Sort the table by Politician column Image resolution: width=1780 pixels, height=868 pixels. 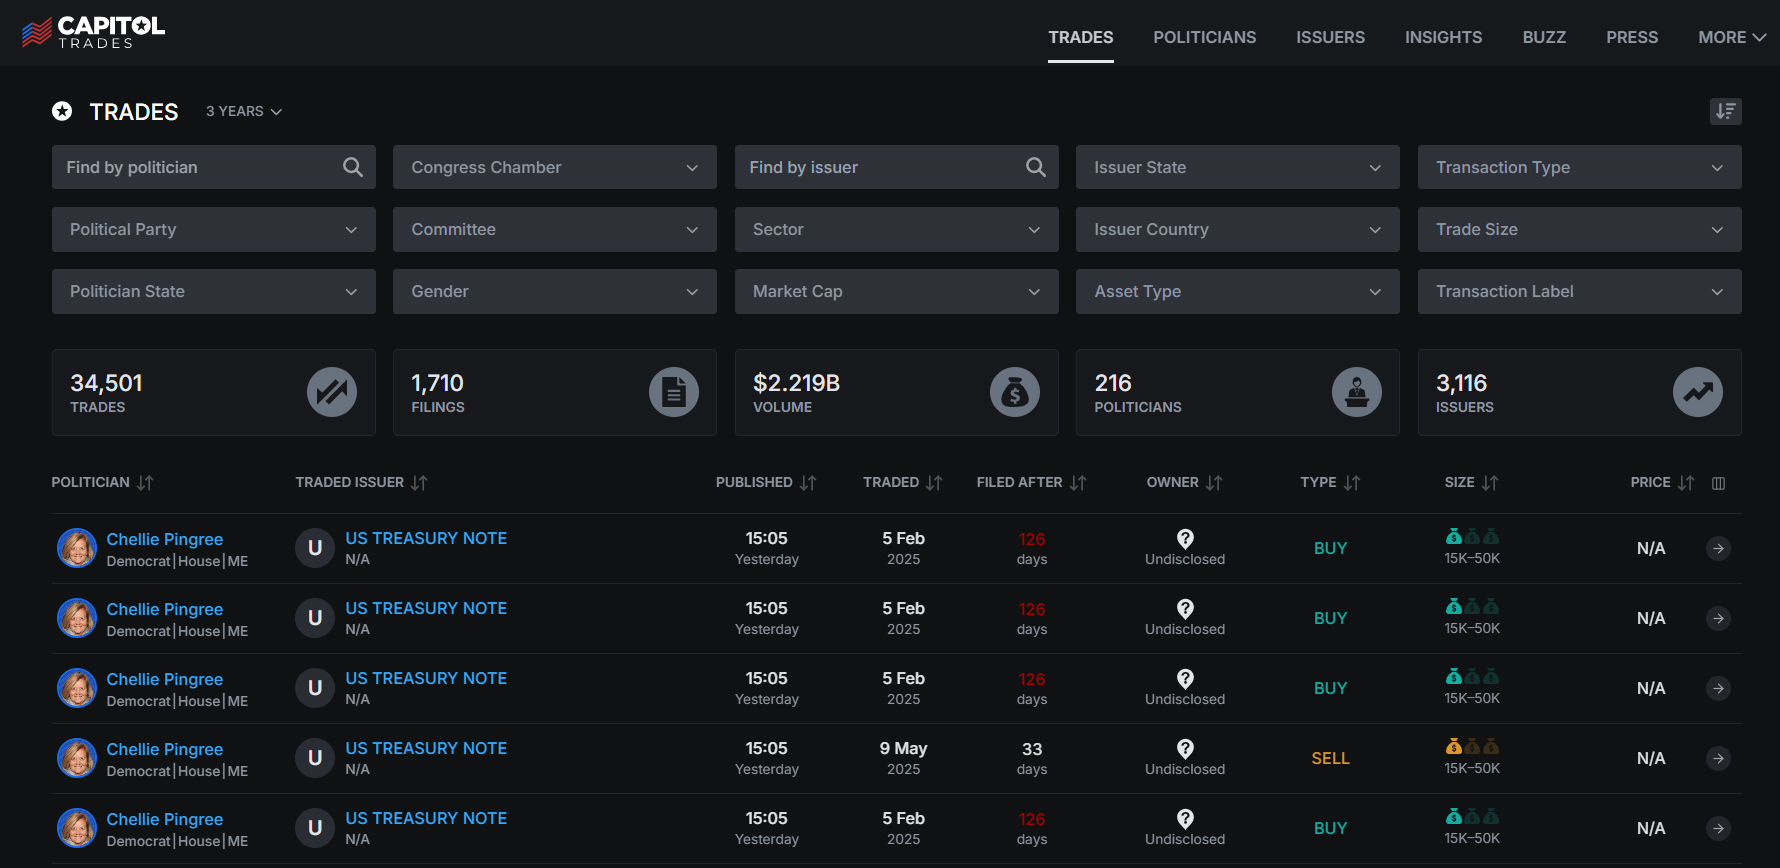[102, 482]
